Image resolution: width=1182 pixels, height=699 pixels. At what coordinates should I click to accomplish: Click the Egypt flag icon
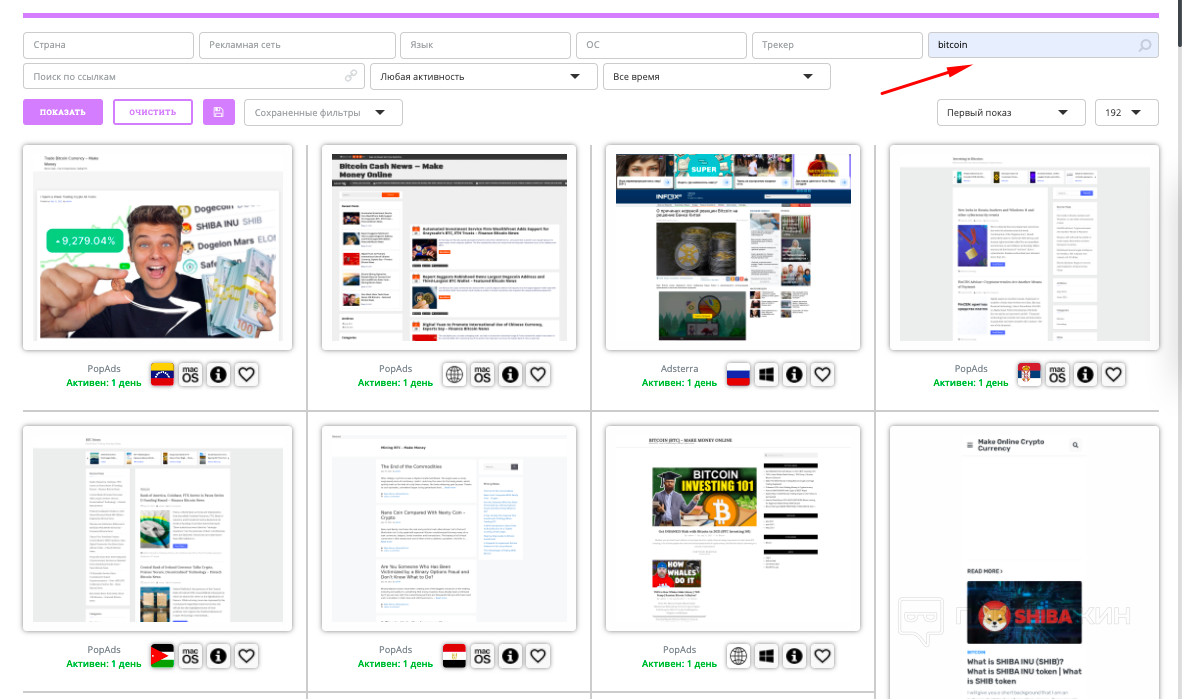click(454, 656)
